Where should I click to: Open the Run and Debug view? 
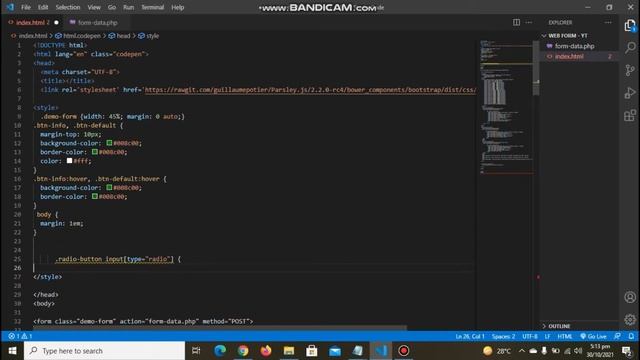(x=630, y=93)
